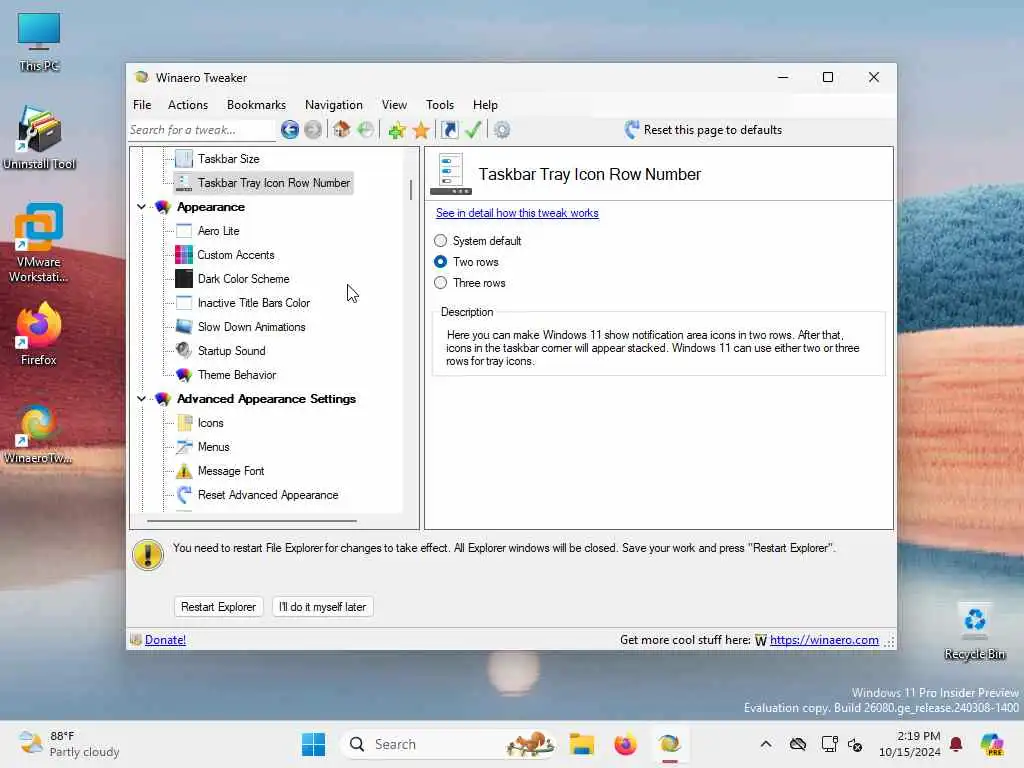Viewport: 1024px width, 768px height.
Task: Click Winaero Tweaker taskbar icon
Action: [669, 744]
